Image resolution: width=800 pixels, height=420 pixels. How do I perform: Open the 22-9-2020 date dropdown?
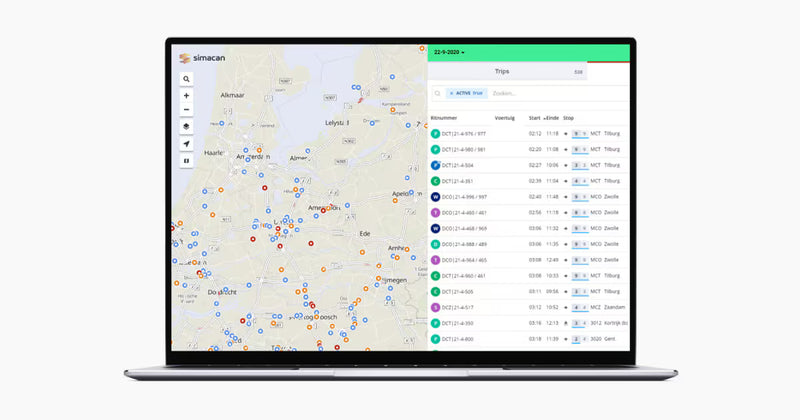click(449, 52)
